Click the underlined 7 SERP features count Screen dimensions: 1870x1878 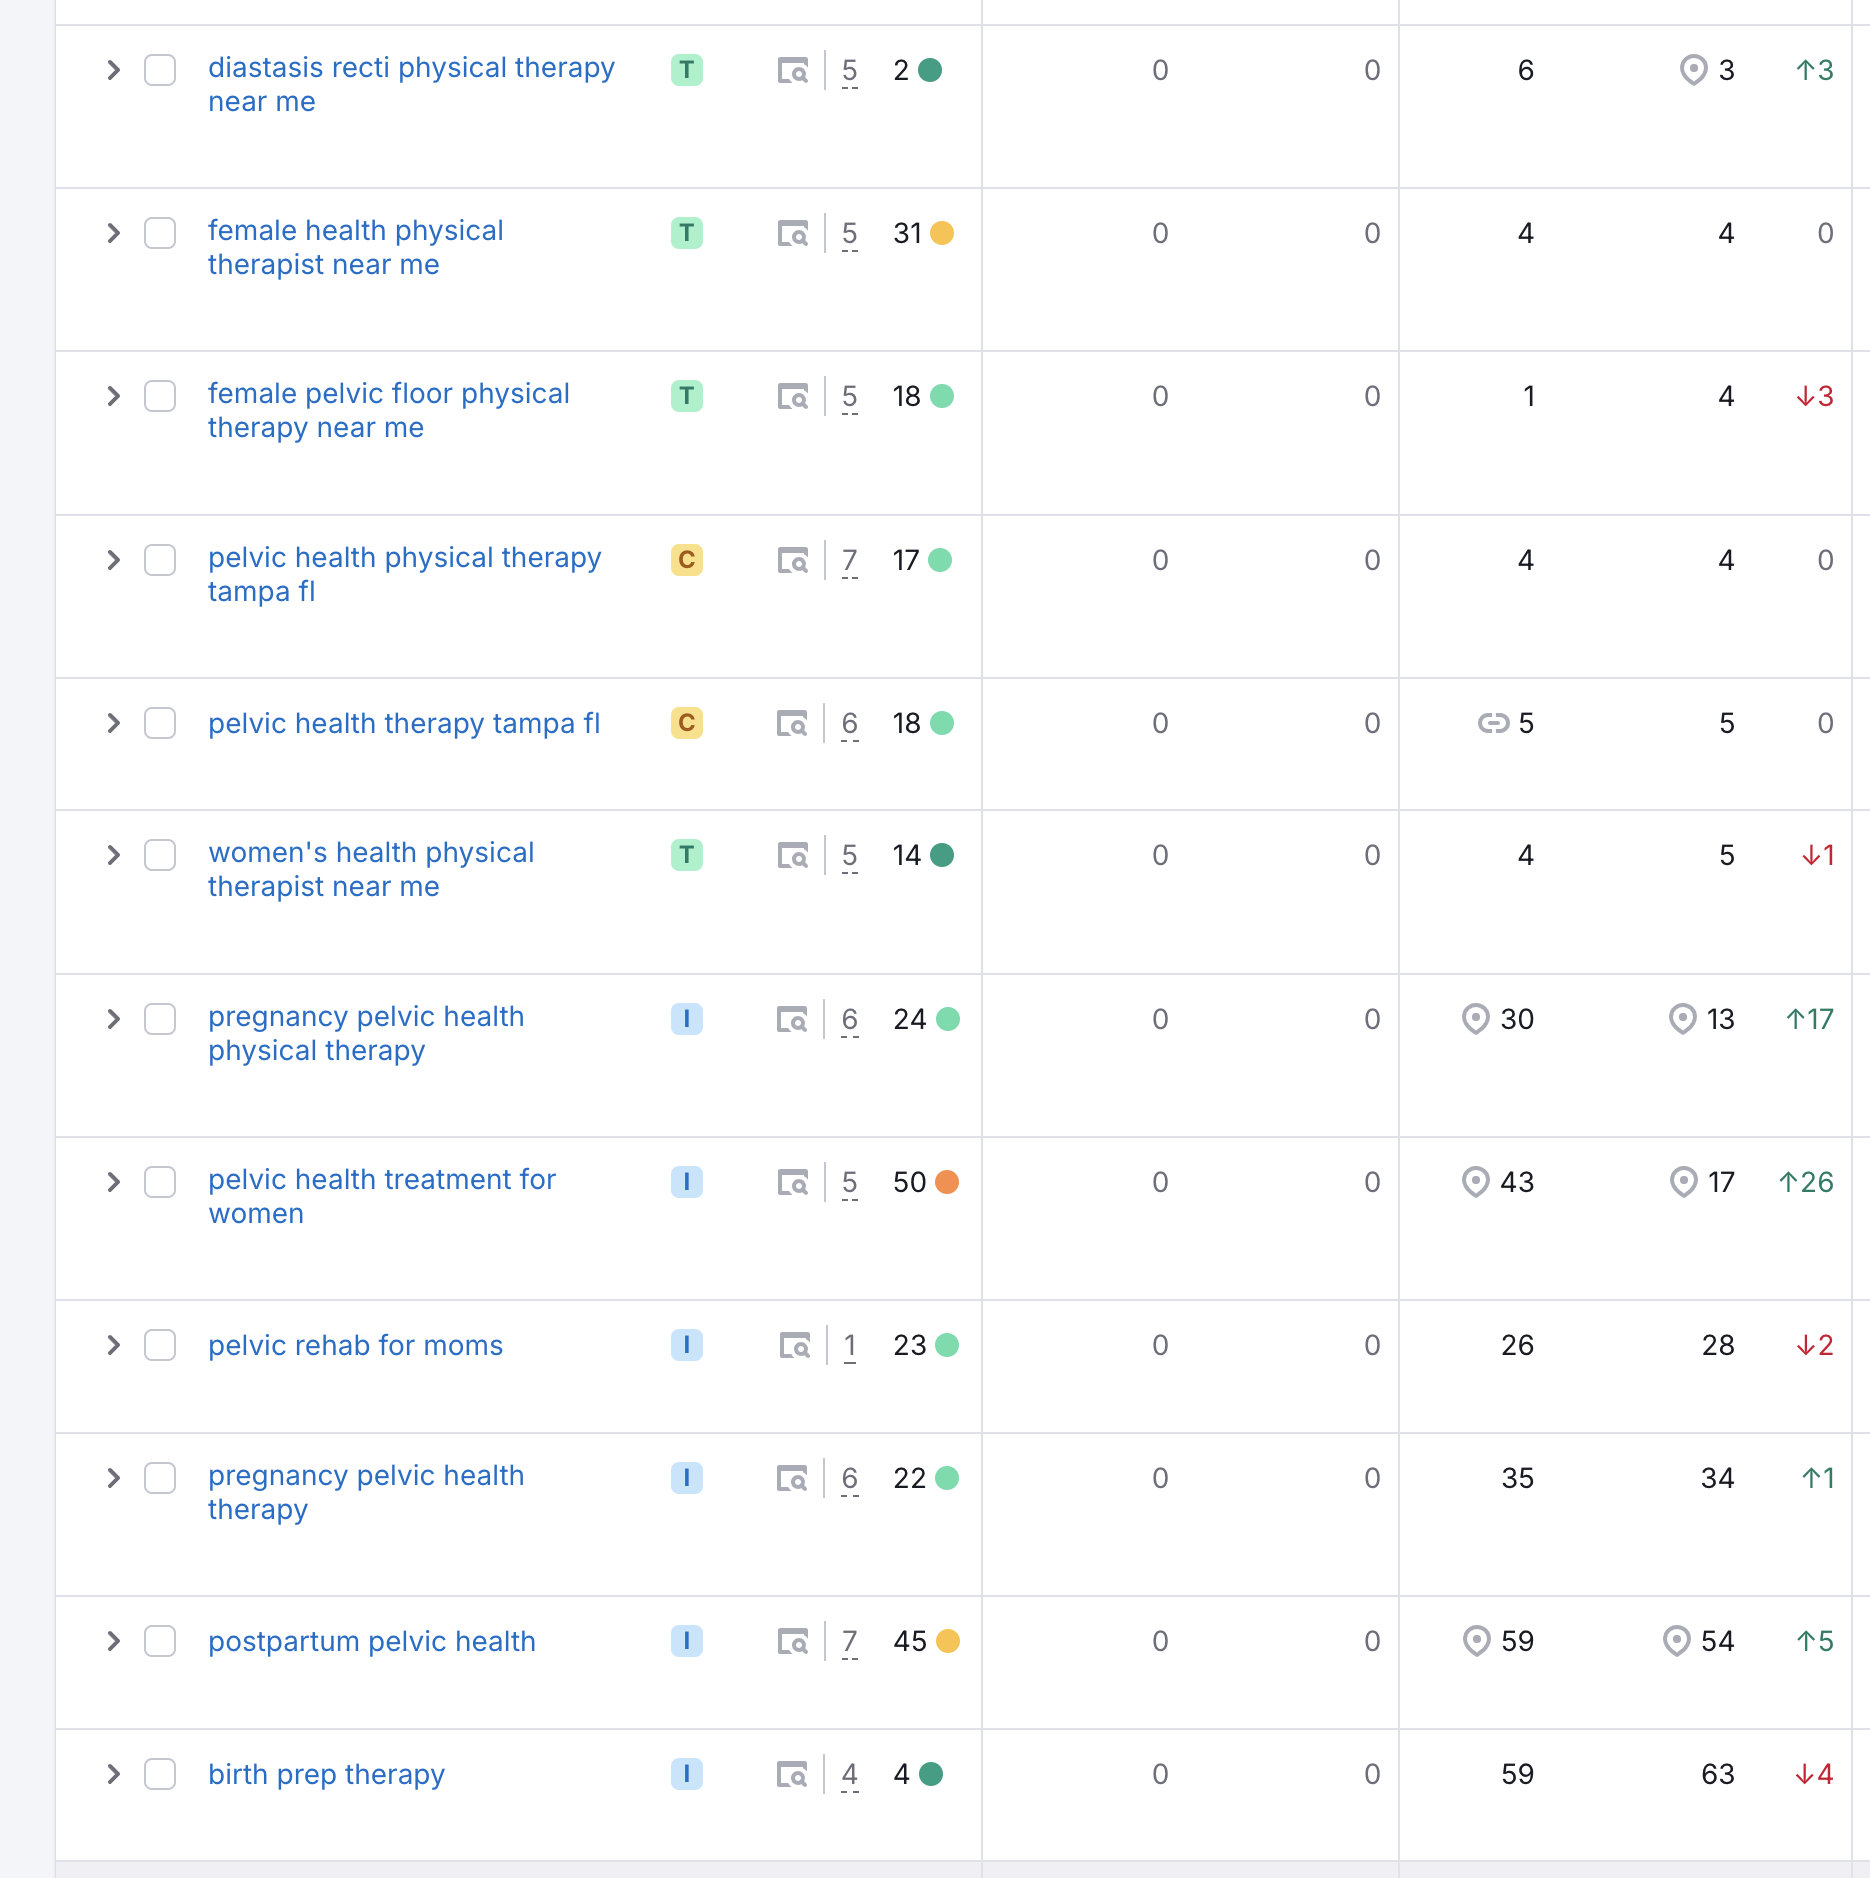849,561
